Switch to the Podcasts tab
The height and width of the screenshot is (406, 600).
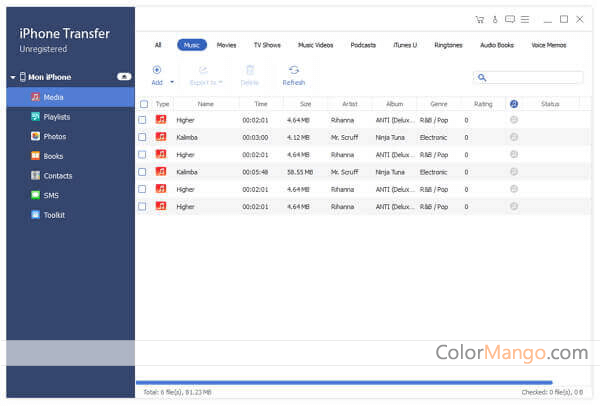362,45
